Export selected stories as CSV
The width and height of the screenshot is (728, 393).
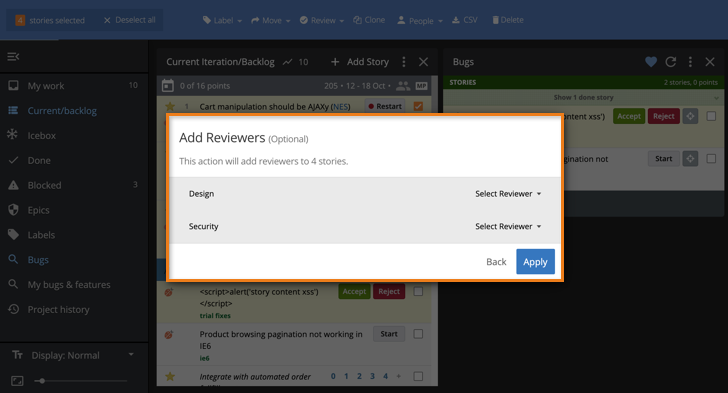point(465,20)
